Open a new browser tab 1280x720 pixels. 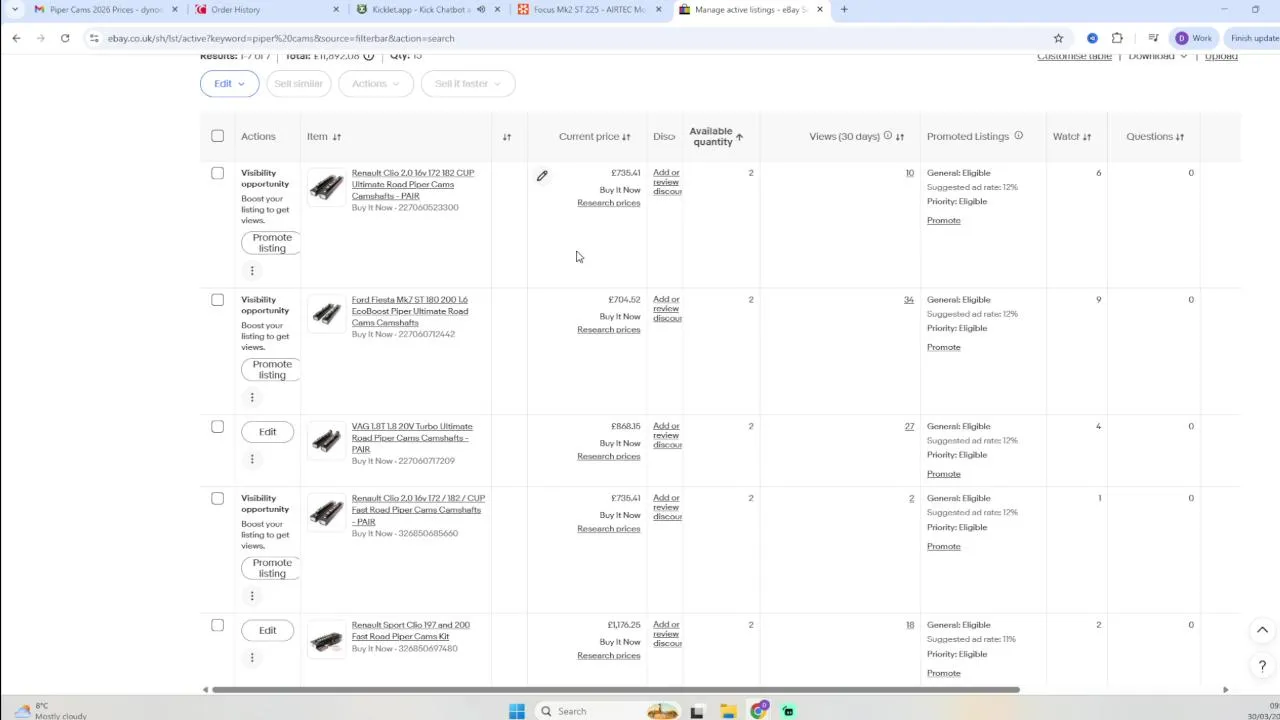844,9
